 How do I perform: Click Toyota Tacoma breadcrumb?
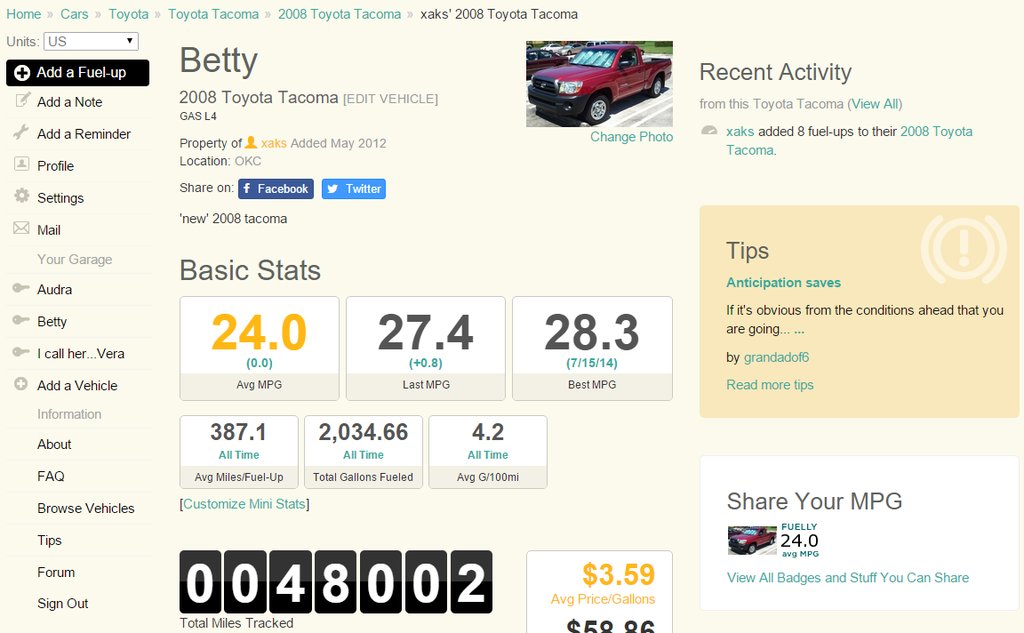point(214,14)
